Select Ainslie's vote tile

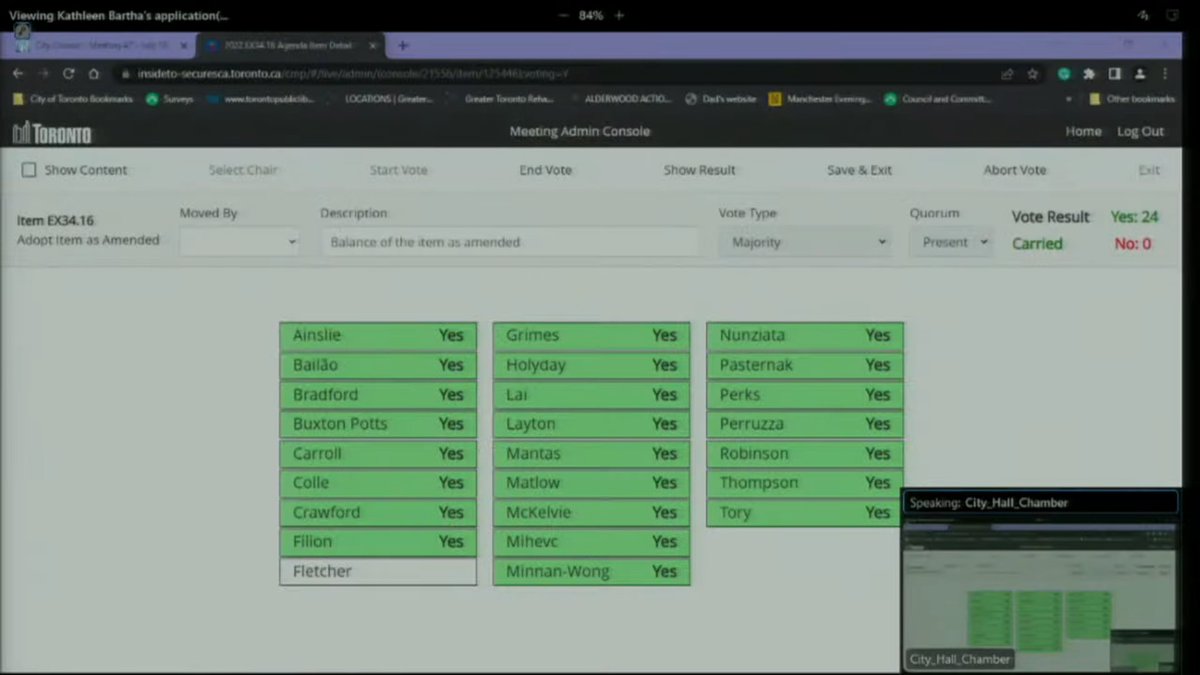(x=378, y=336)
